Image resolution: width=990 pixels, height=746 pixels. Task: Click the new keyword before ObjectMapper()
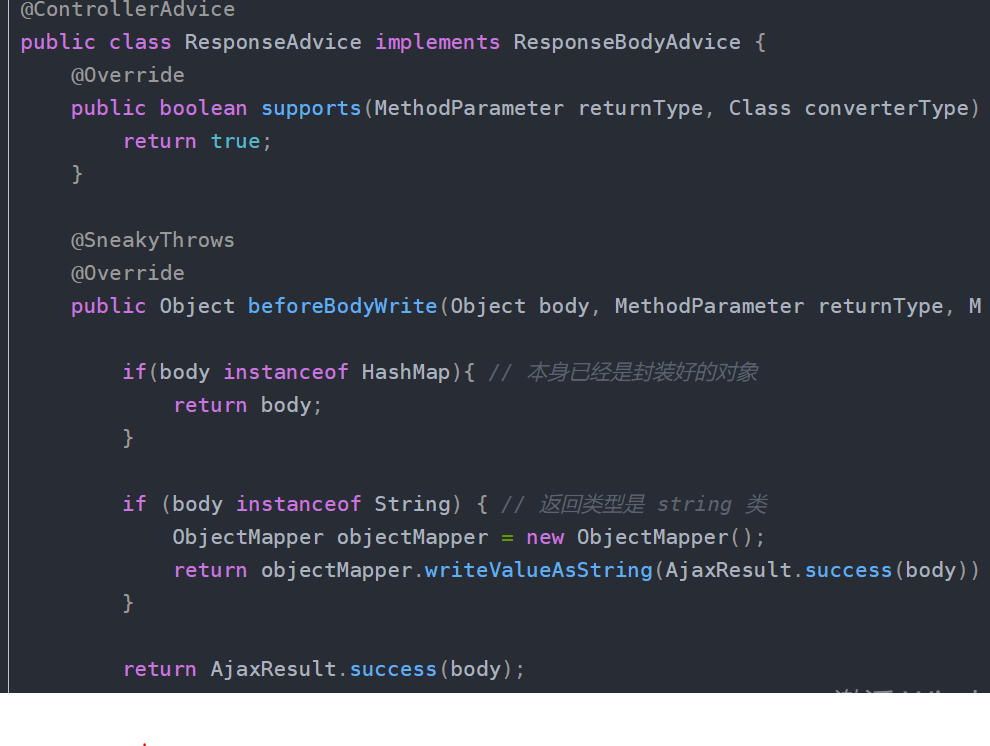pyautogui.click(x=545, y=537)
